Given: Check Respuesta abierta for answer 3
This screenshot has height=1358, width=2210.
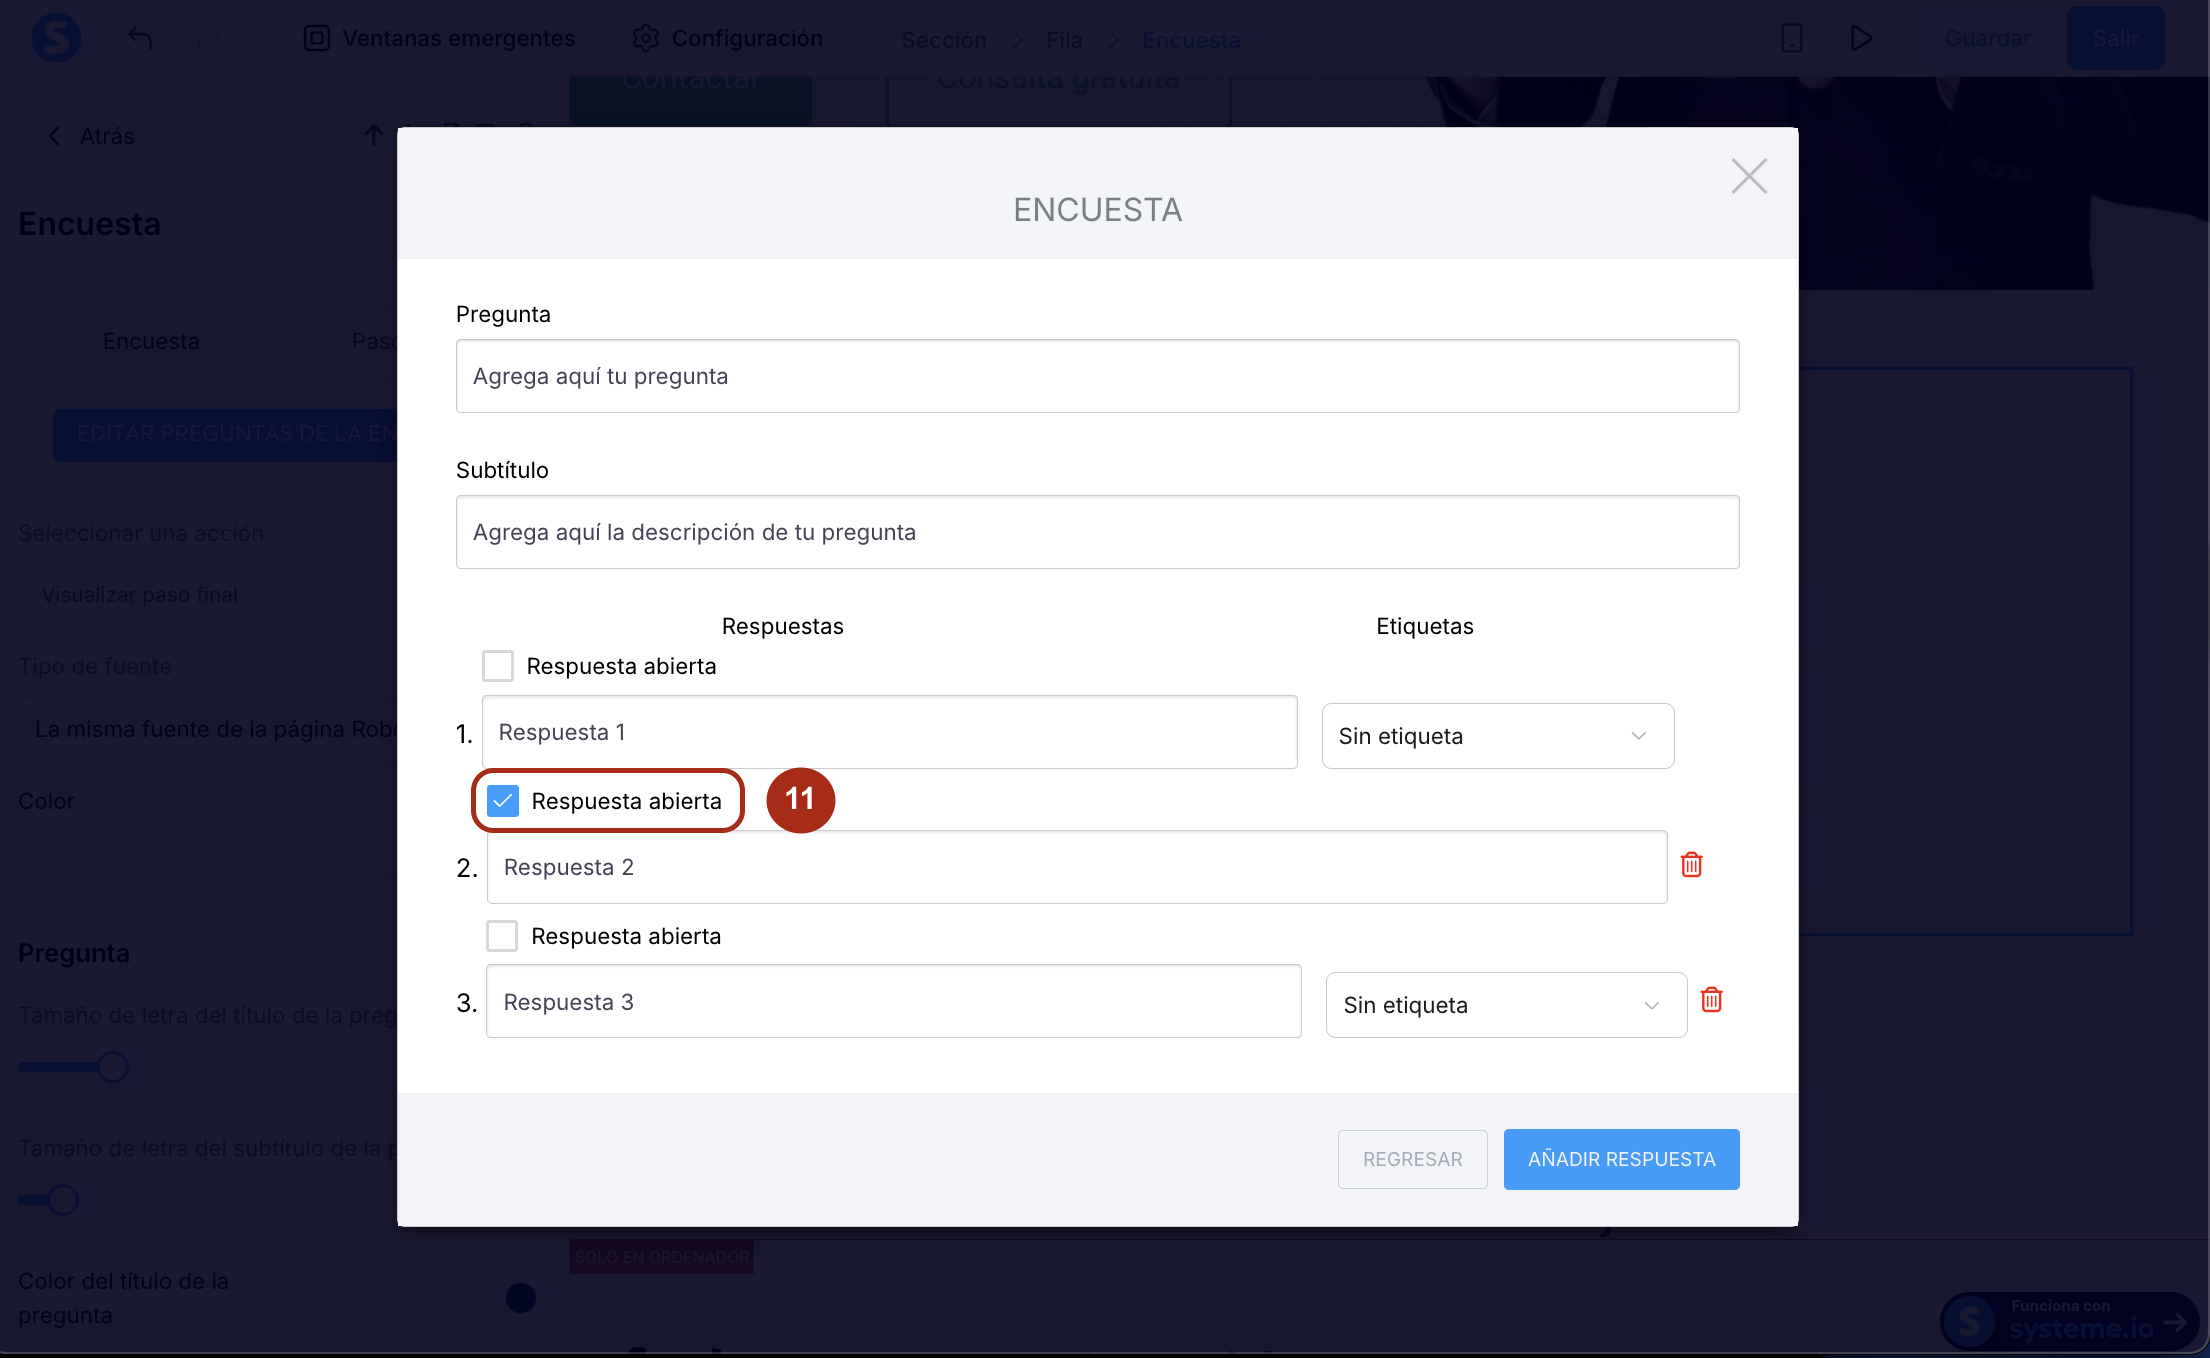Looking at the screenshot, I should point(502,936).
